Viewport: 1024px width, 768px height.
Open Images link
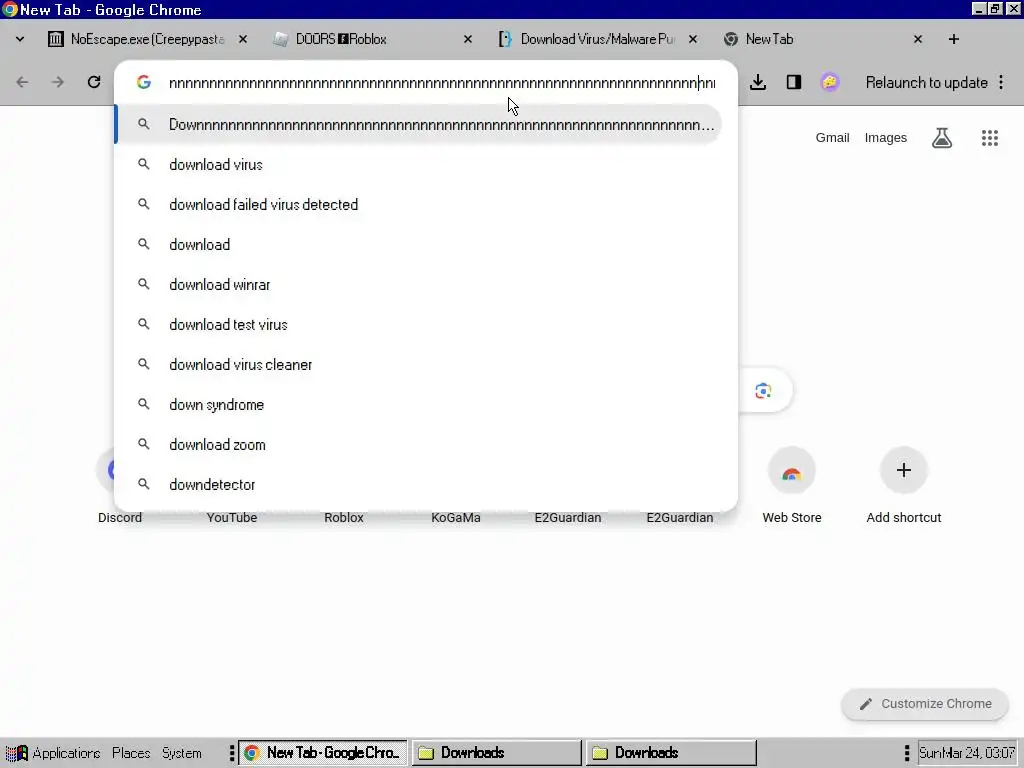pyautogui.click(x=886, y=138)
